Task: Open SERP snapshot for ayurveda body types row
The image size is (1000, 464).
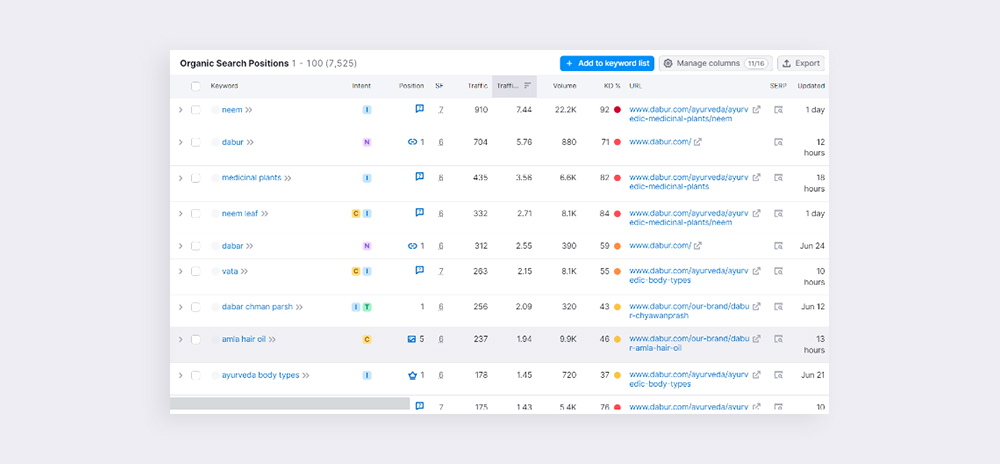Action: point(778,375)
